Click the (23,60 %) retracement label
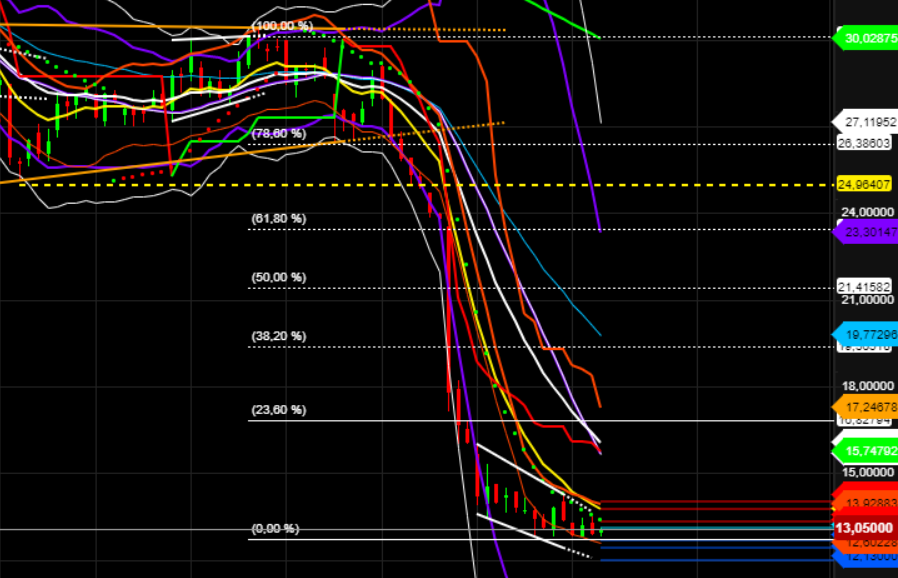This screenshot has height=578, width=898. coord(279,410)
